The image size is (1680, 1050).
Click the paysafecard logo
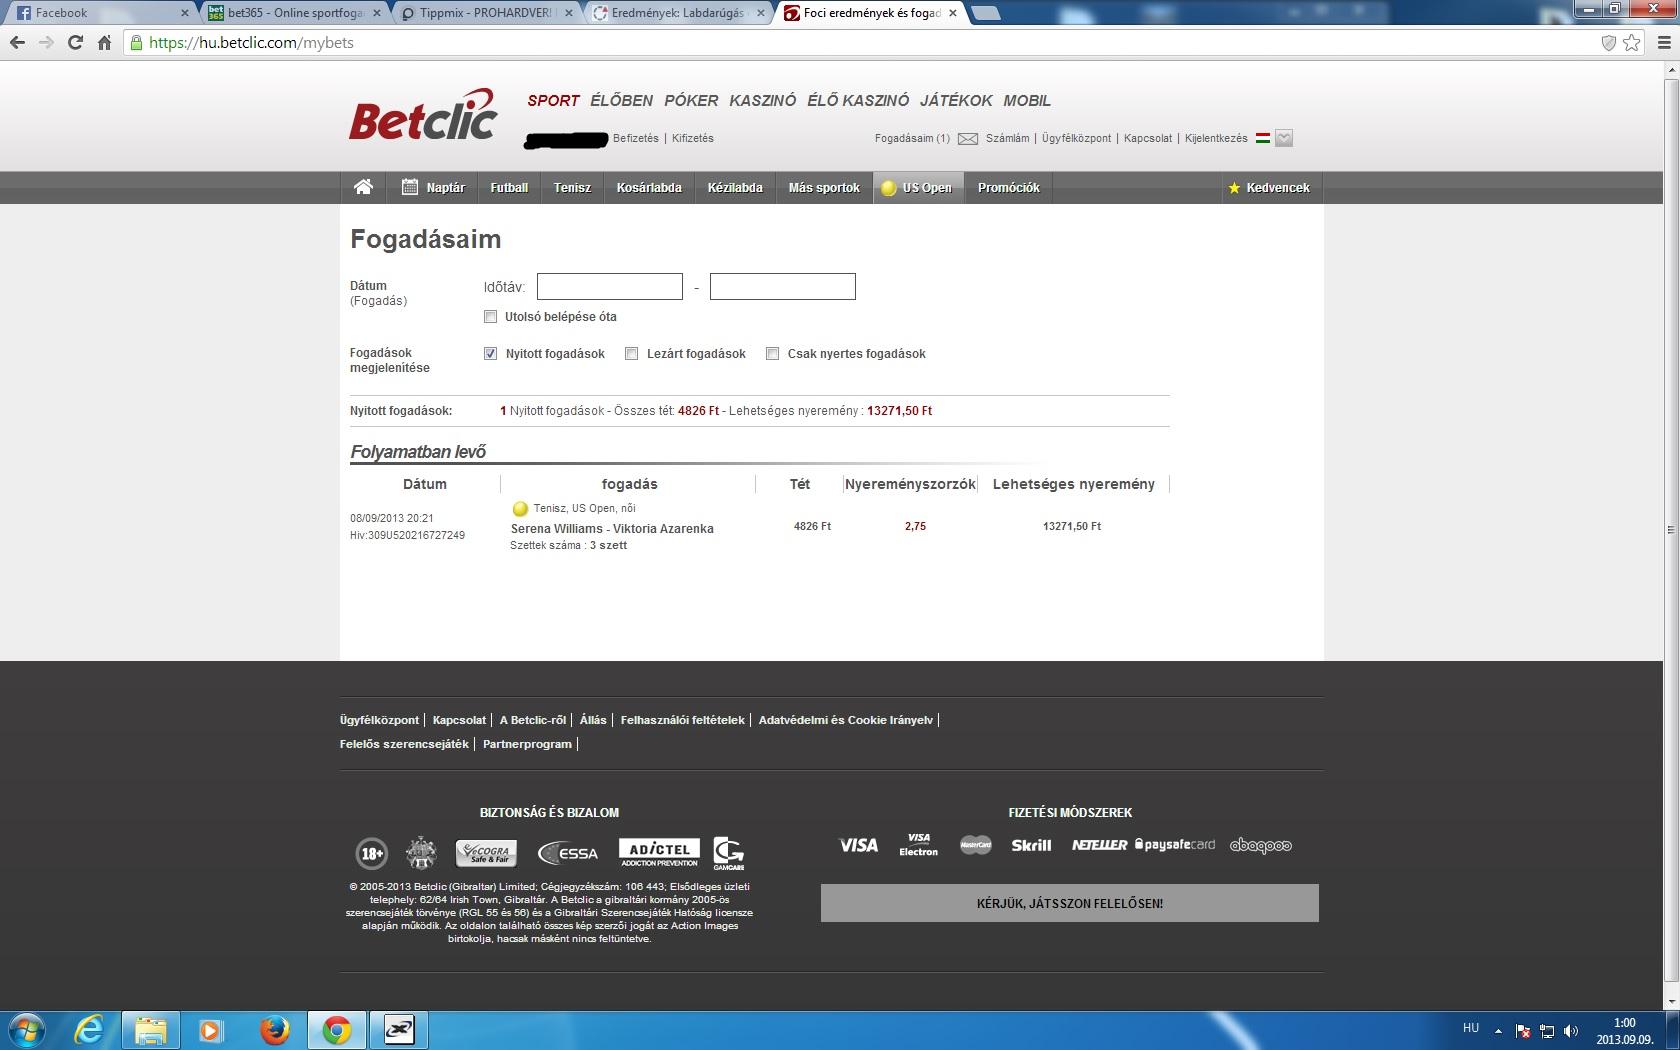coord(1175,845)
